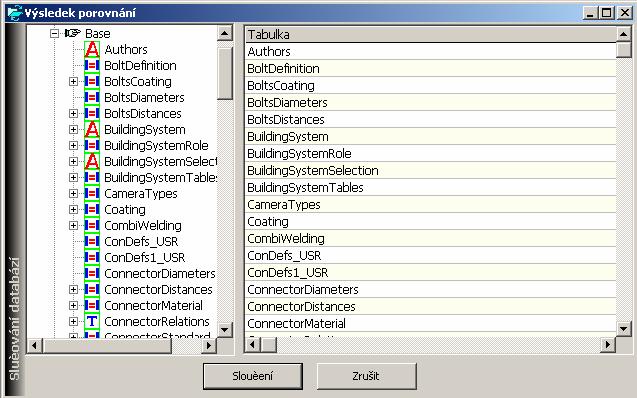Expand the ConnectorMaterial tree node
The image size is (637, 398).
pyautogui.click(x=73, y=305)
